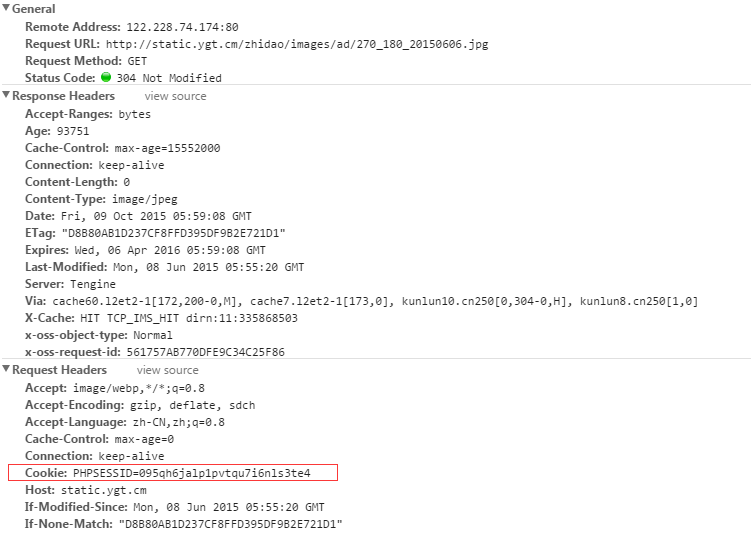
Task: Click view source beside Response Headers
Action: coord(175,96)
